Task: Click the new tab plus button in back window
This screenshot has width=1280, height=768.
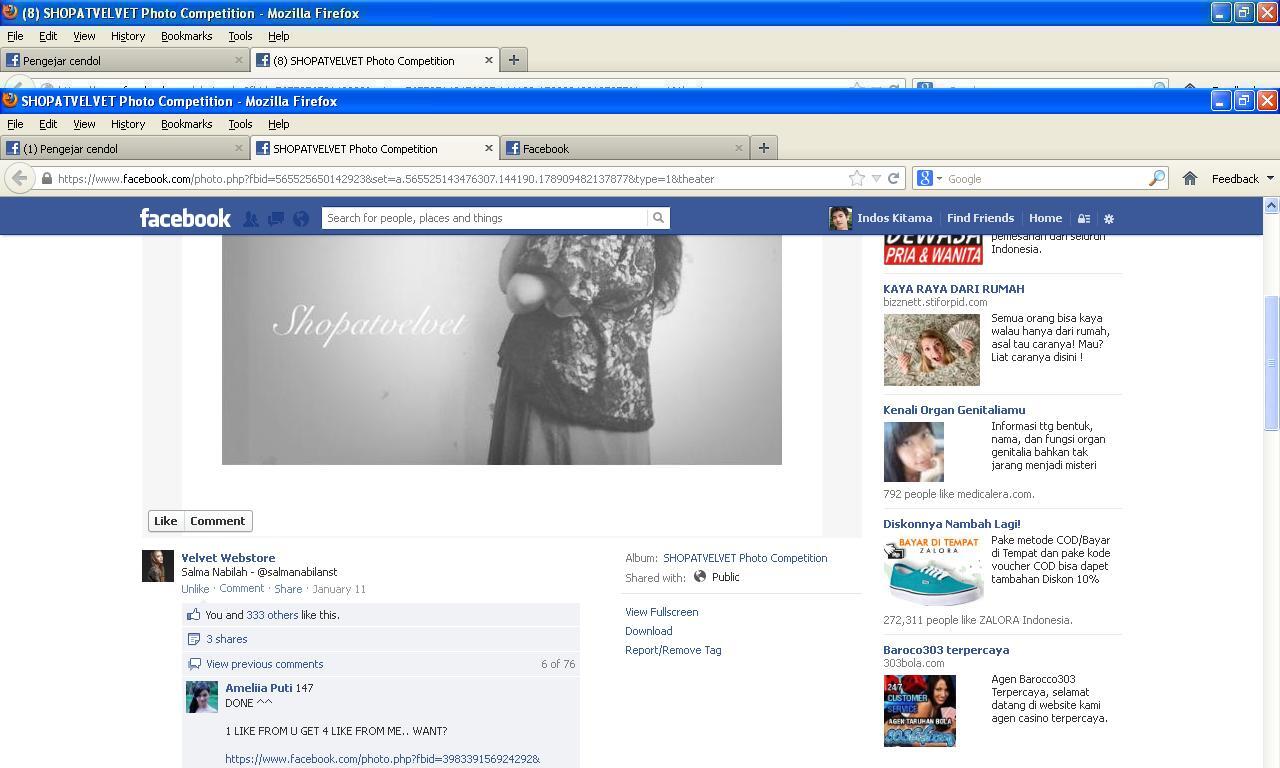Action: point(513,60)
